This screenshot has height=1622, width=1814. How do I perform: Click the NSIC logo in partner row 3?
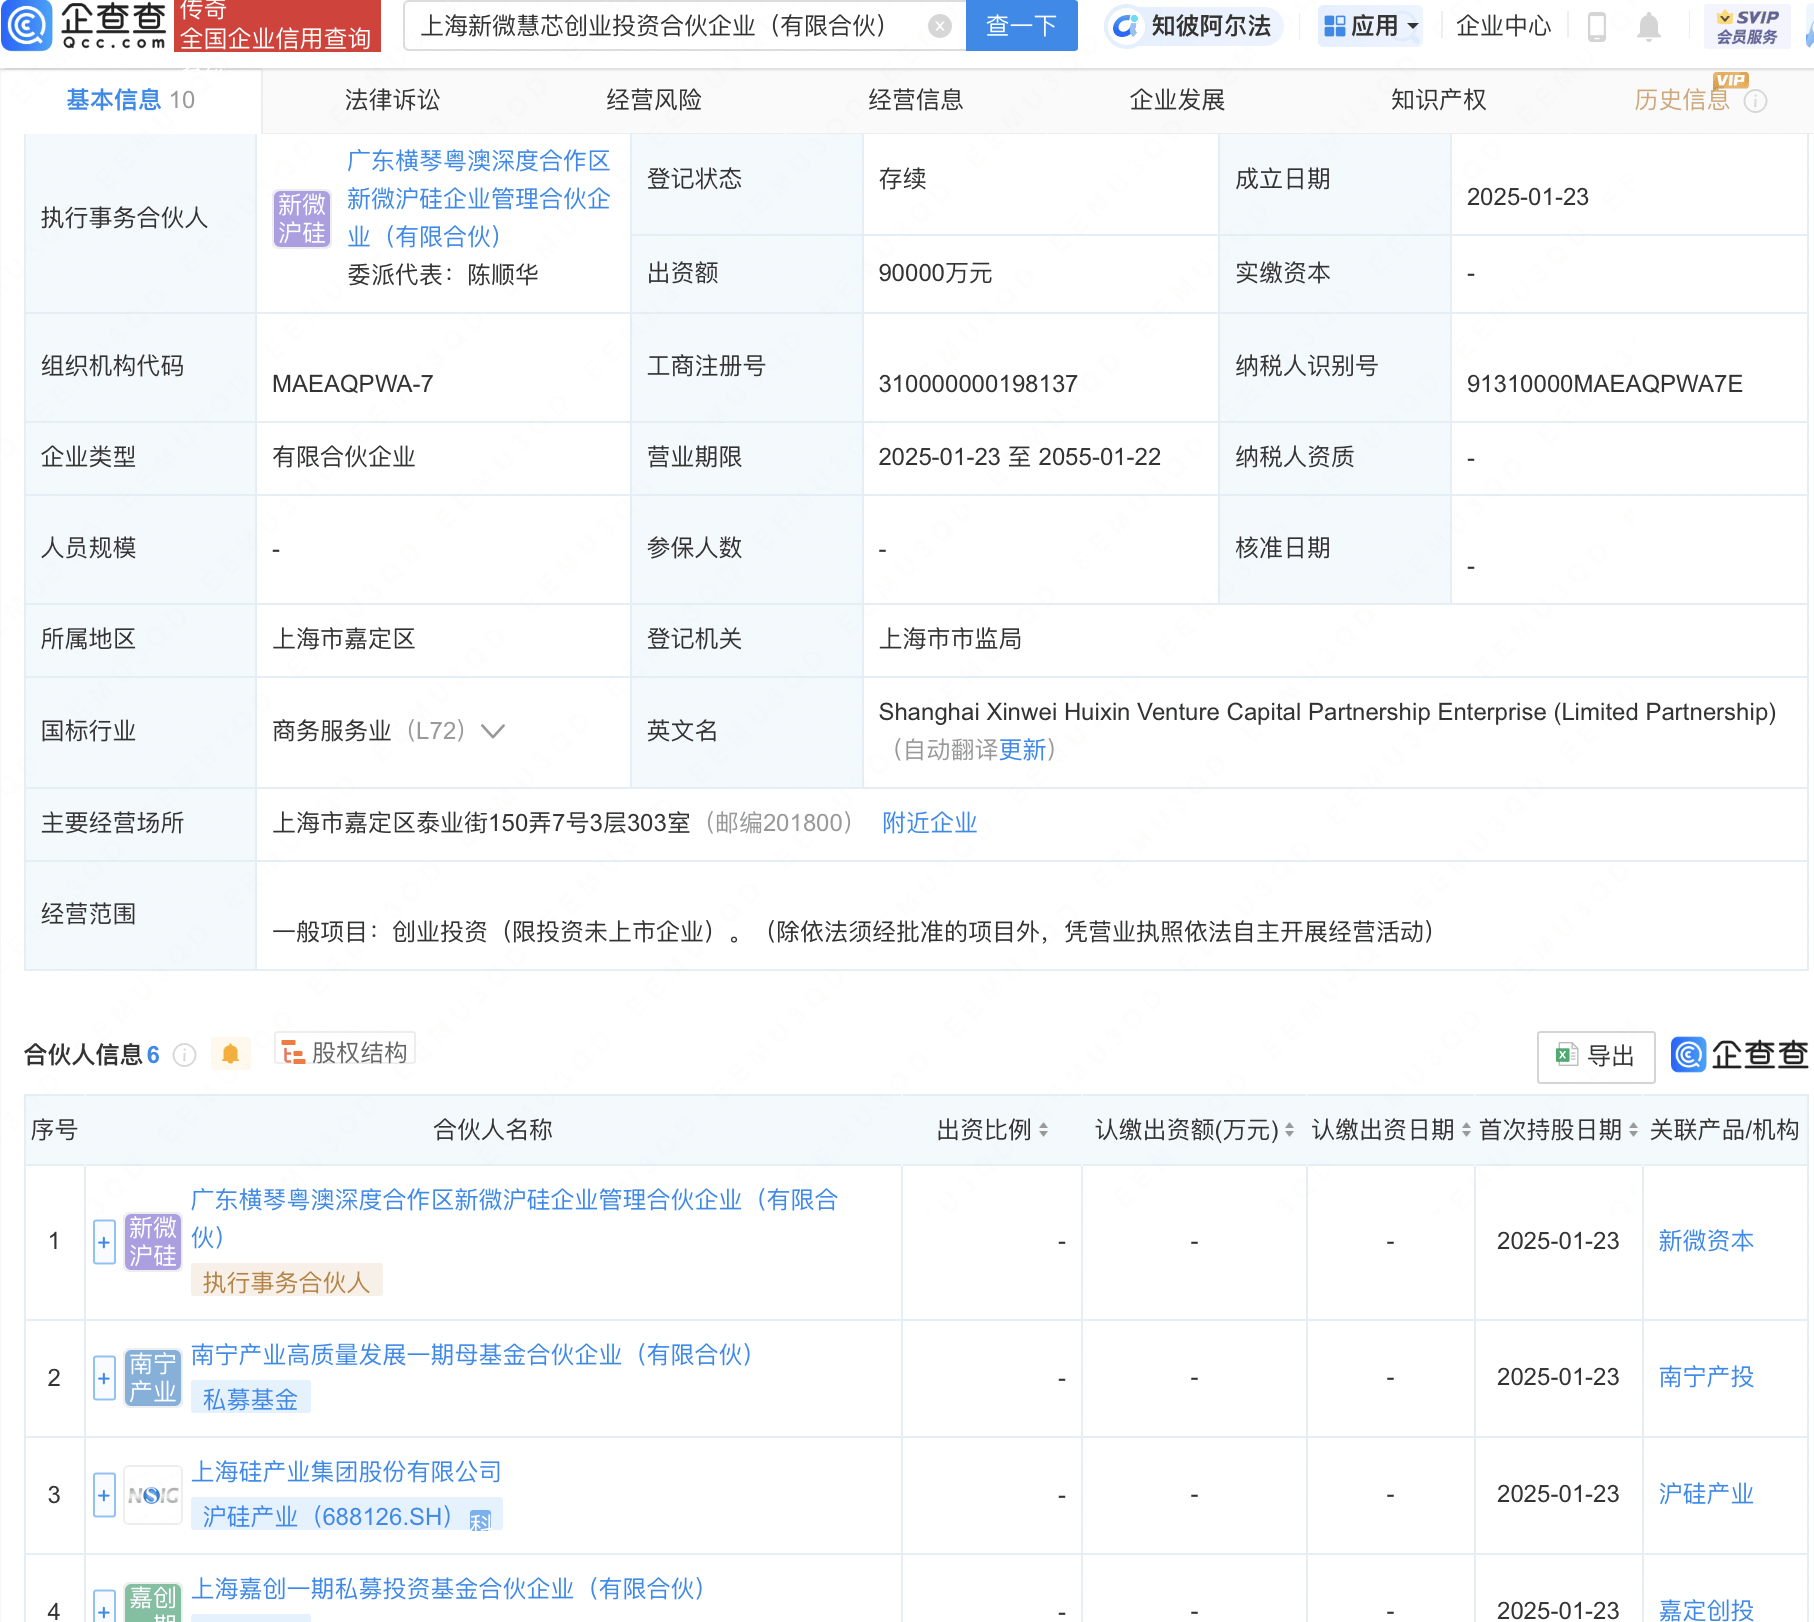pos(152,1495)
